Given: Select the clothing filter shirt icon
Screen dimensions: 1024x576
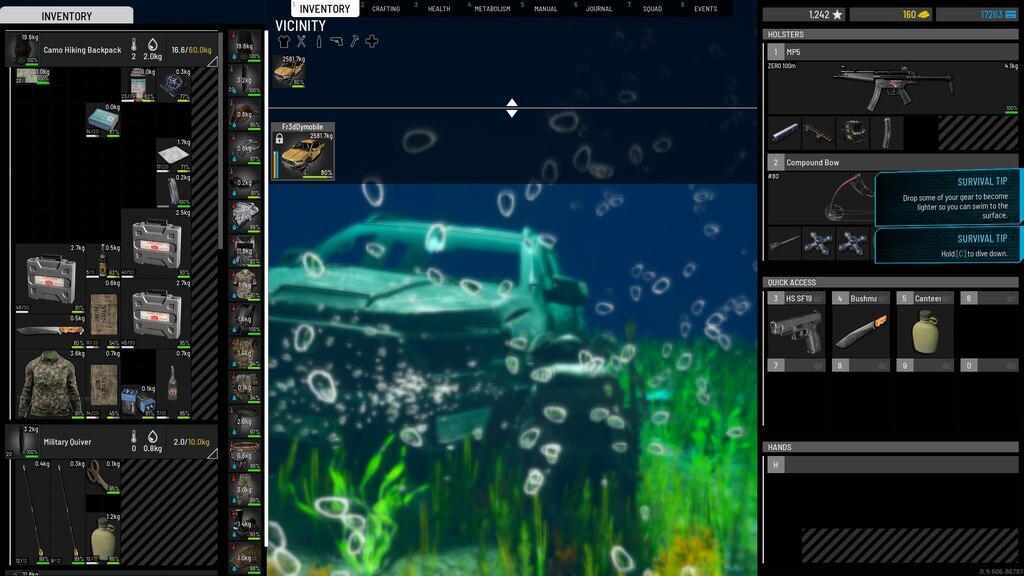Looking at the screenshot, I should 283,42.
